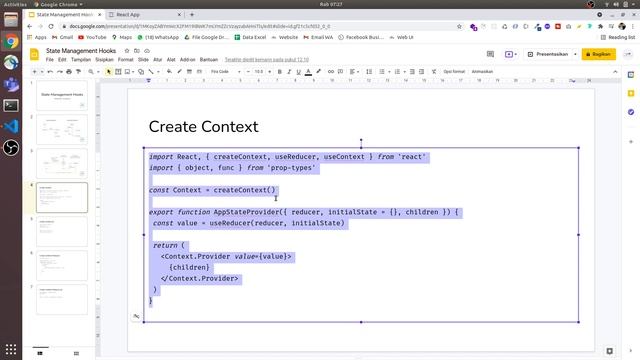Open the Terminal from the dock
The width and height of the screenshot is (640, 360).
11,106
